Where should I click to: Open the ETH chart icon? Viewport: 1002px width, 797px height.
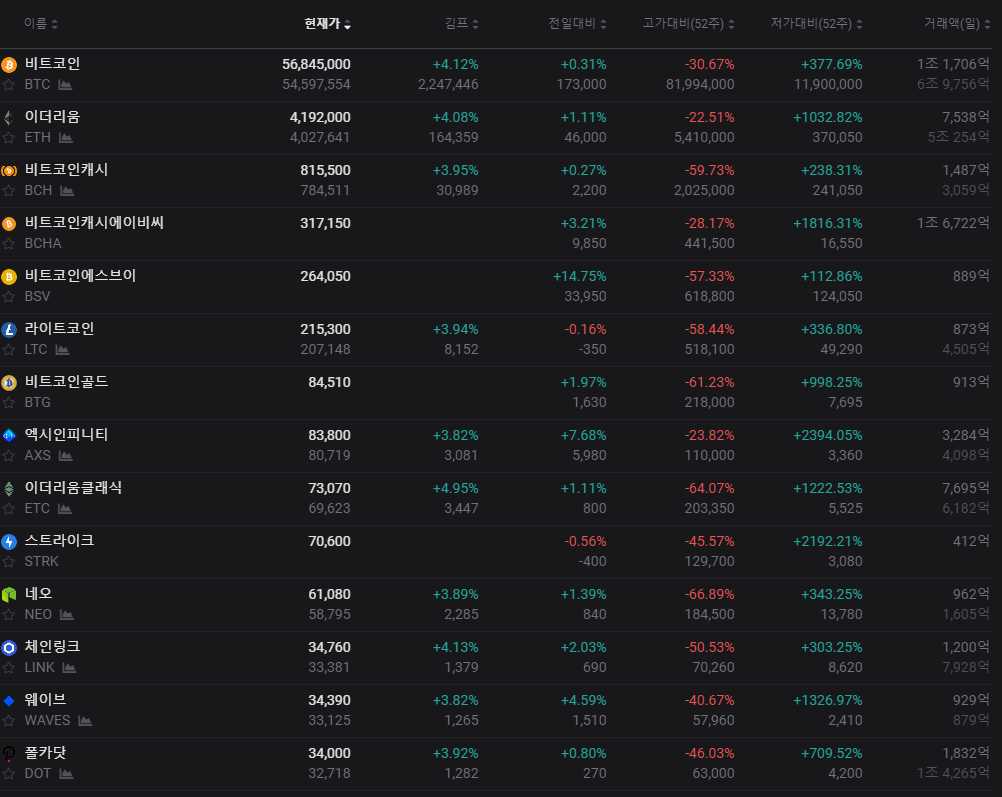pos(66,137)
